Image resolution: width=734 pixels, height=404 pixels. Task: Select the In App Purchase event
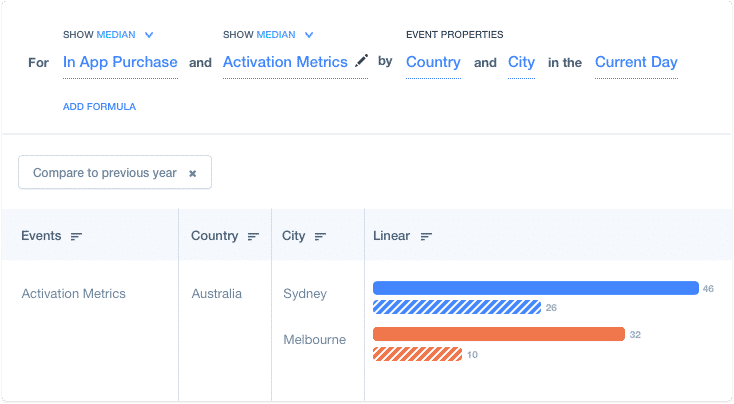(120, 62)
